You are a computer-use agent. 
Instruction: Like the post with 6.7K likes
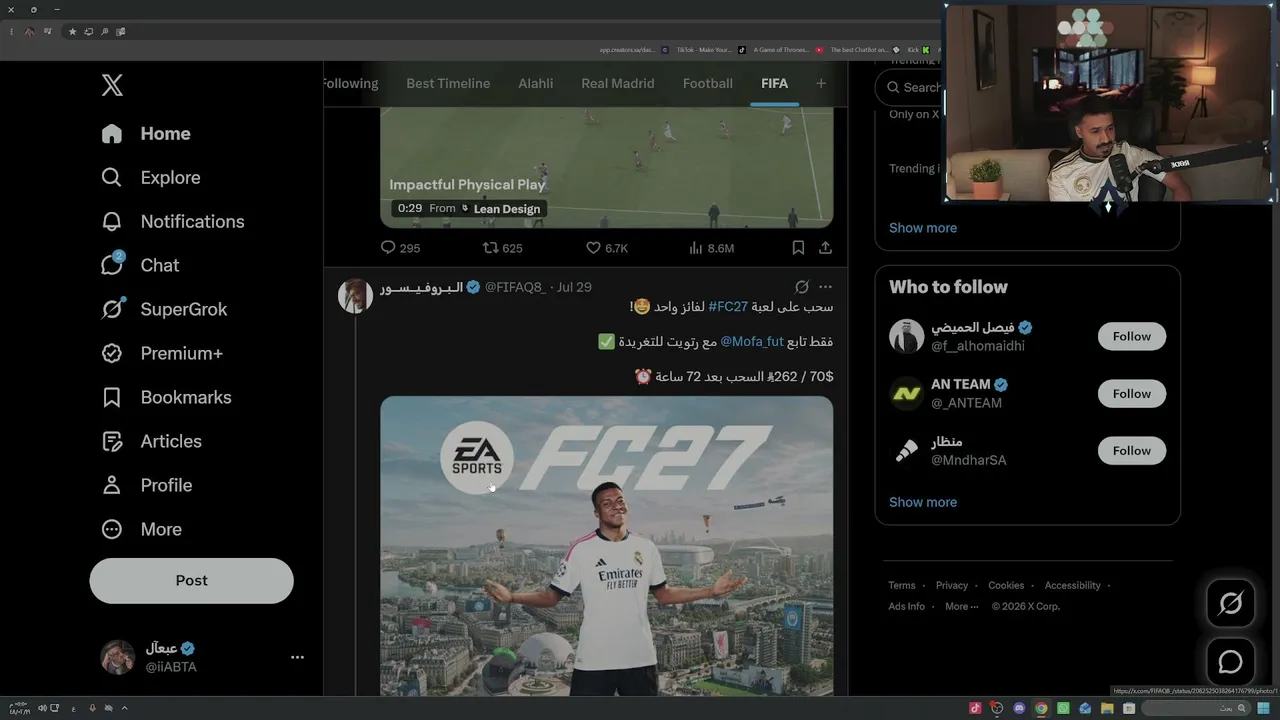click(606, 248)
